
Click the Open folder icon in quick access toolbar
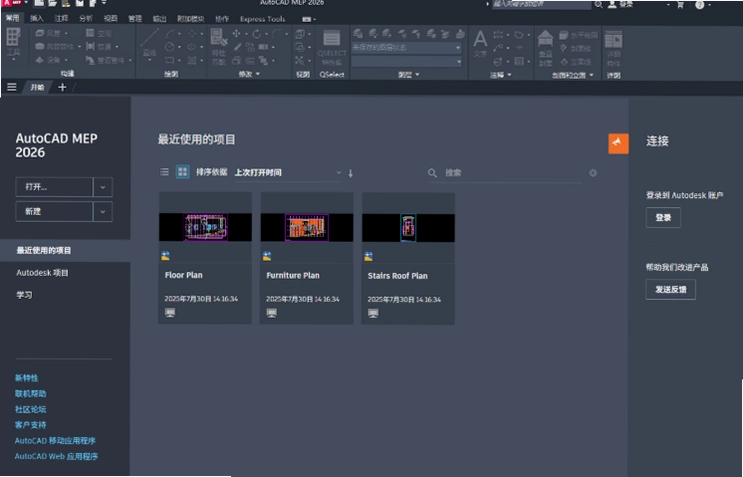coord(53,4)
